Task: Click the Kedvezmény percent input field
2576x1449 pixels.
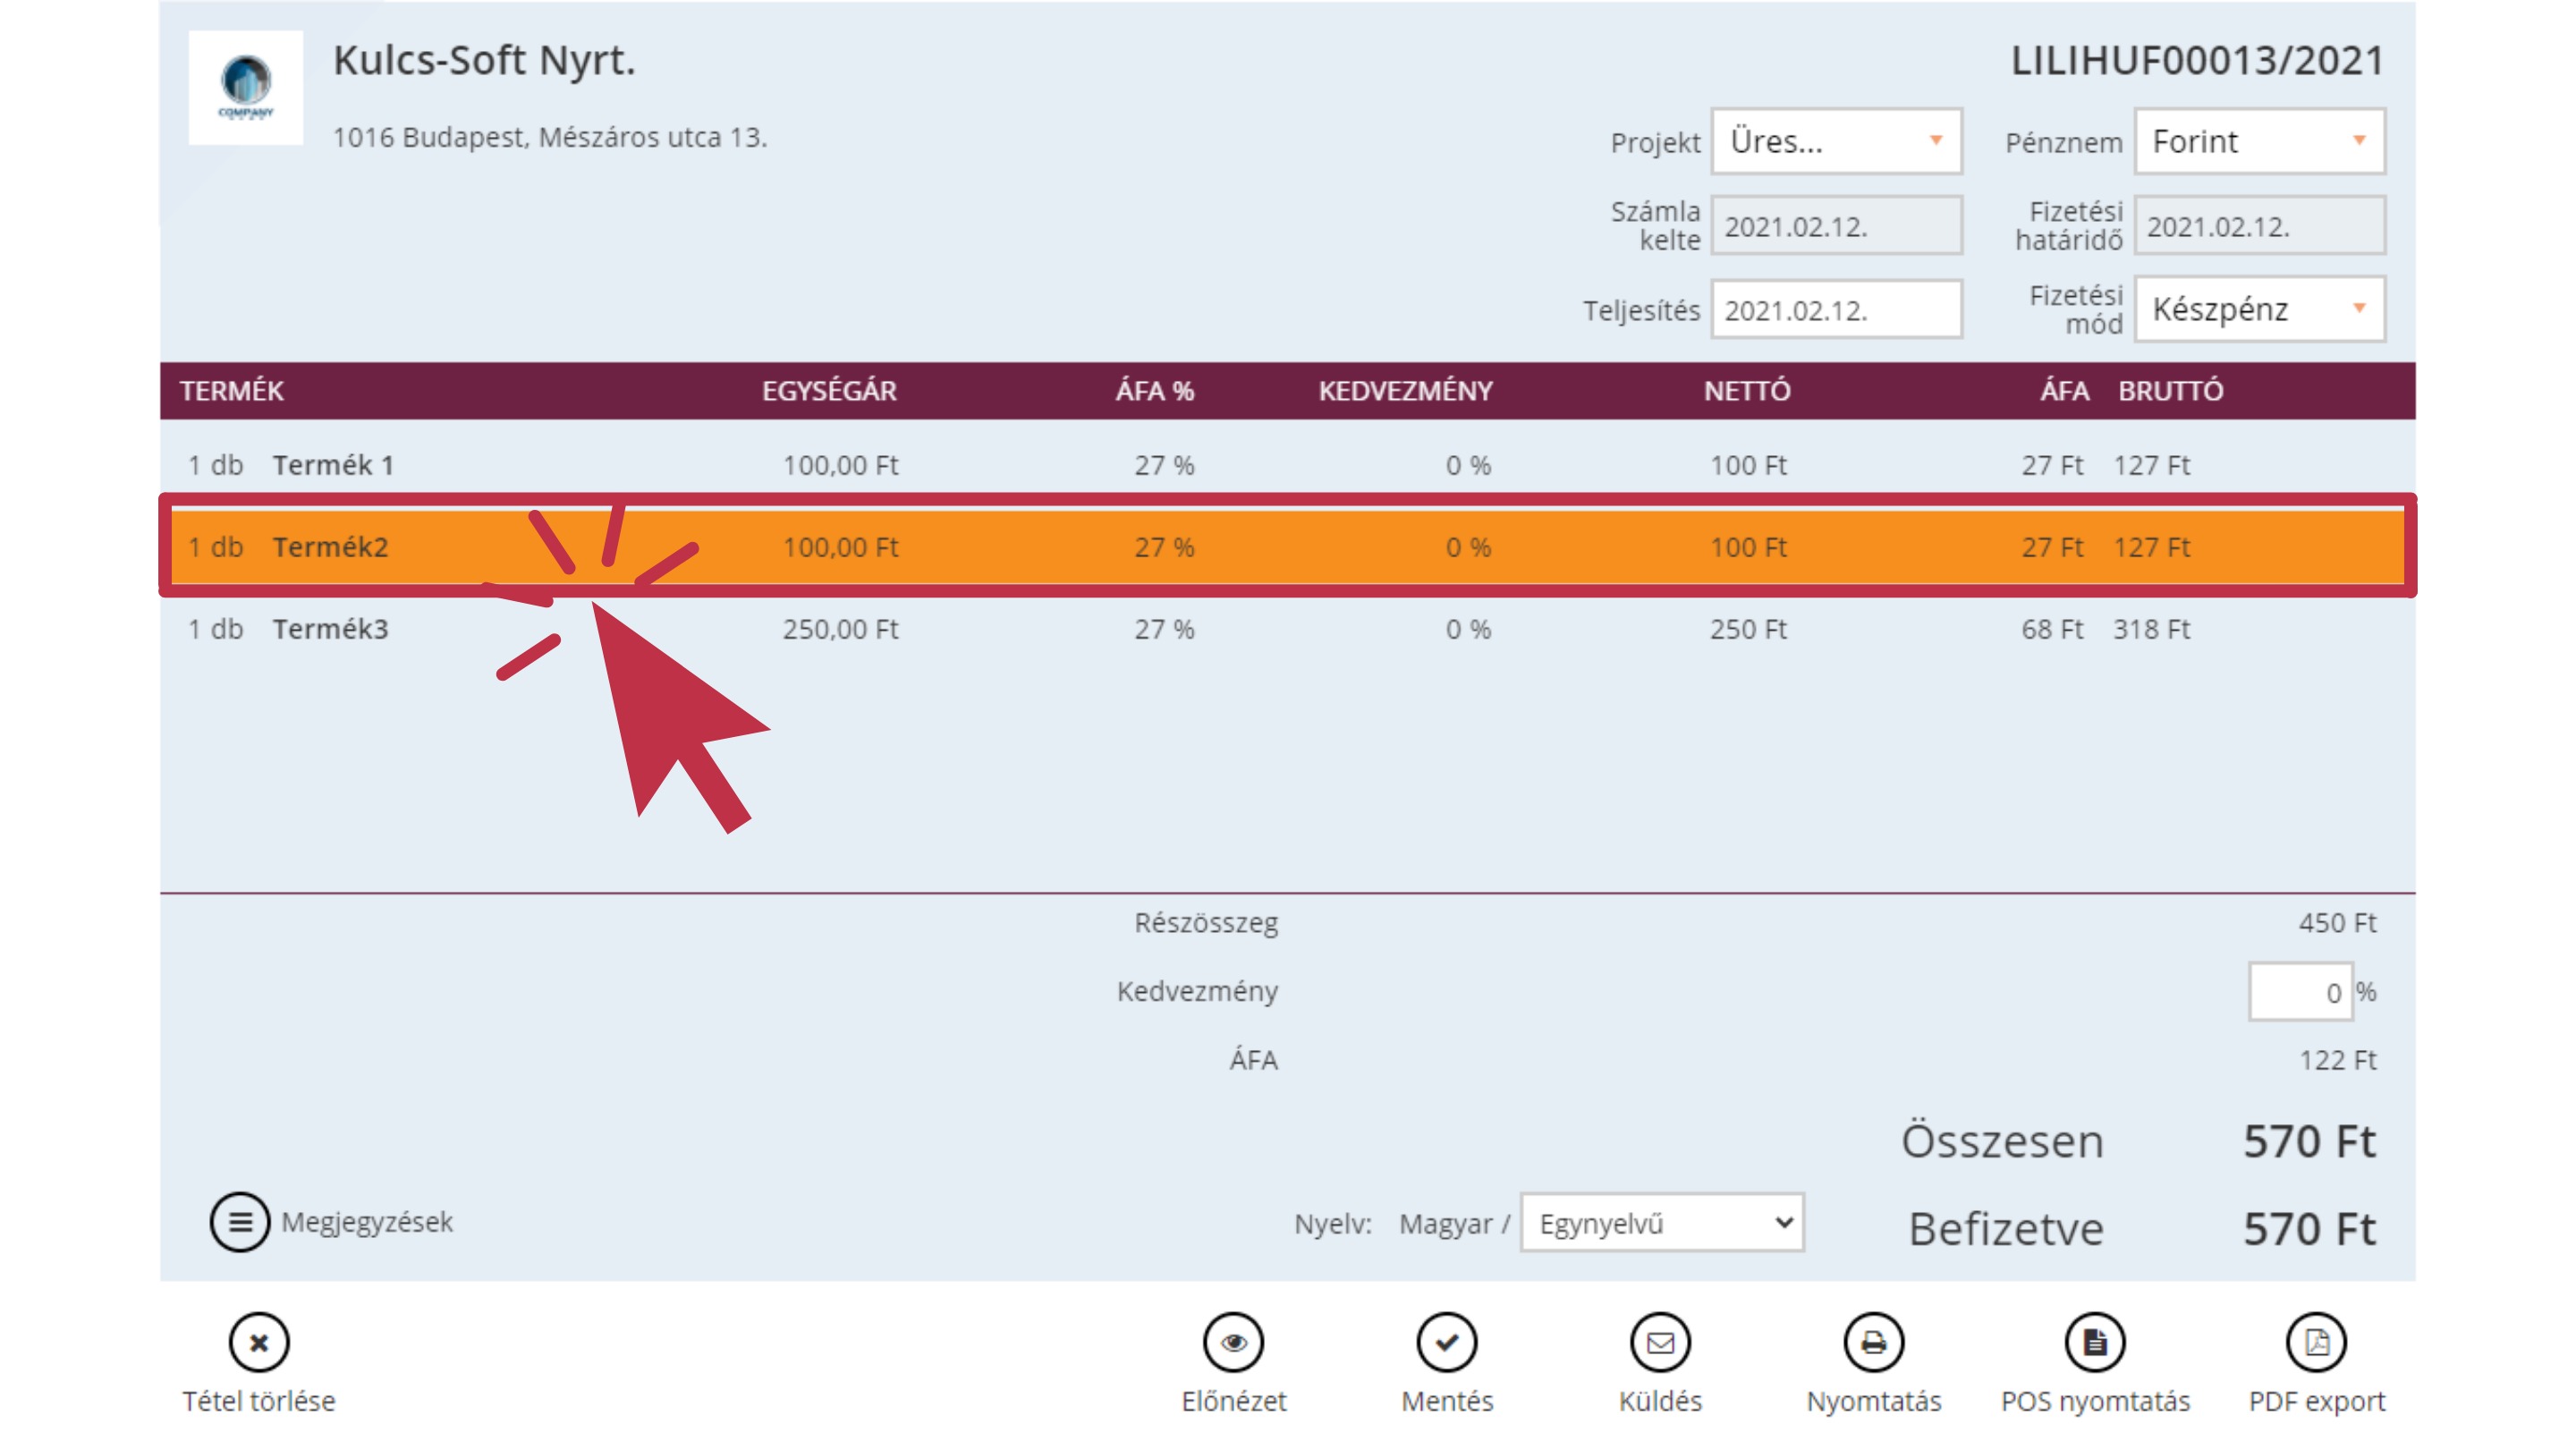Action: [x=2299, y=992]
